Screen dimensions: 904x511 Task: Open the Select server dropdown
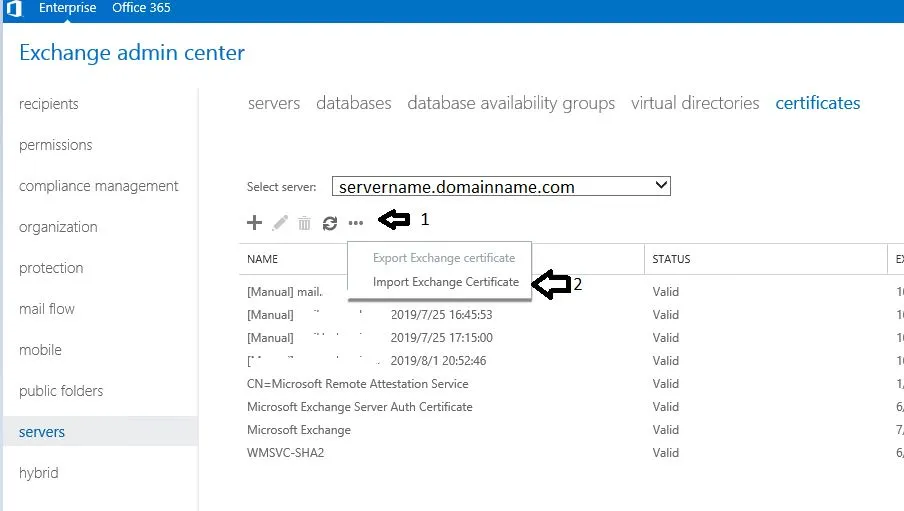(x=501, y=186)
